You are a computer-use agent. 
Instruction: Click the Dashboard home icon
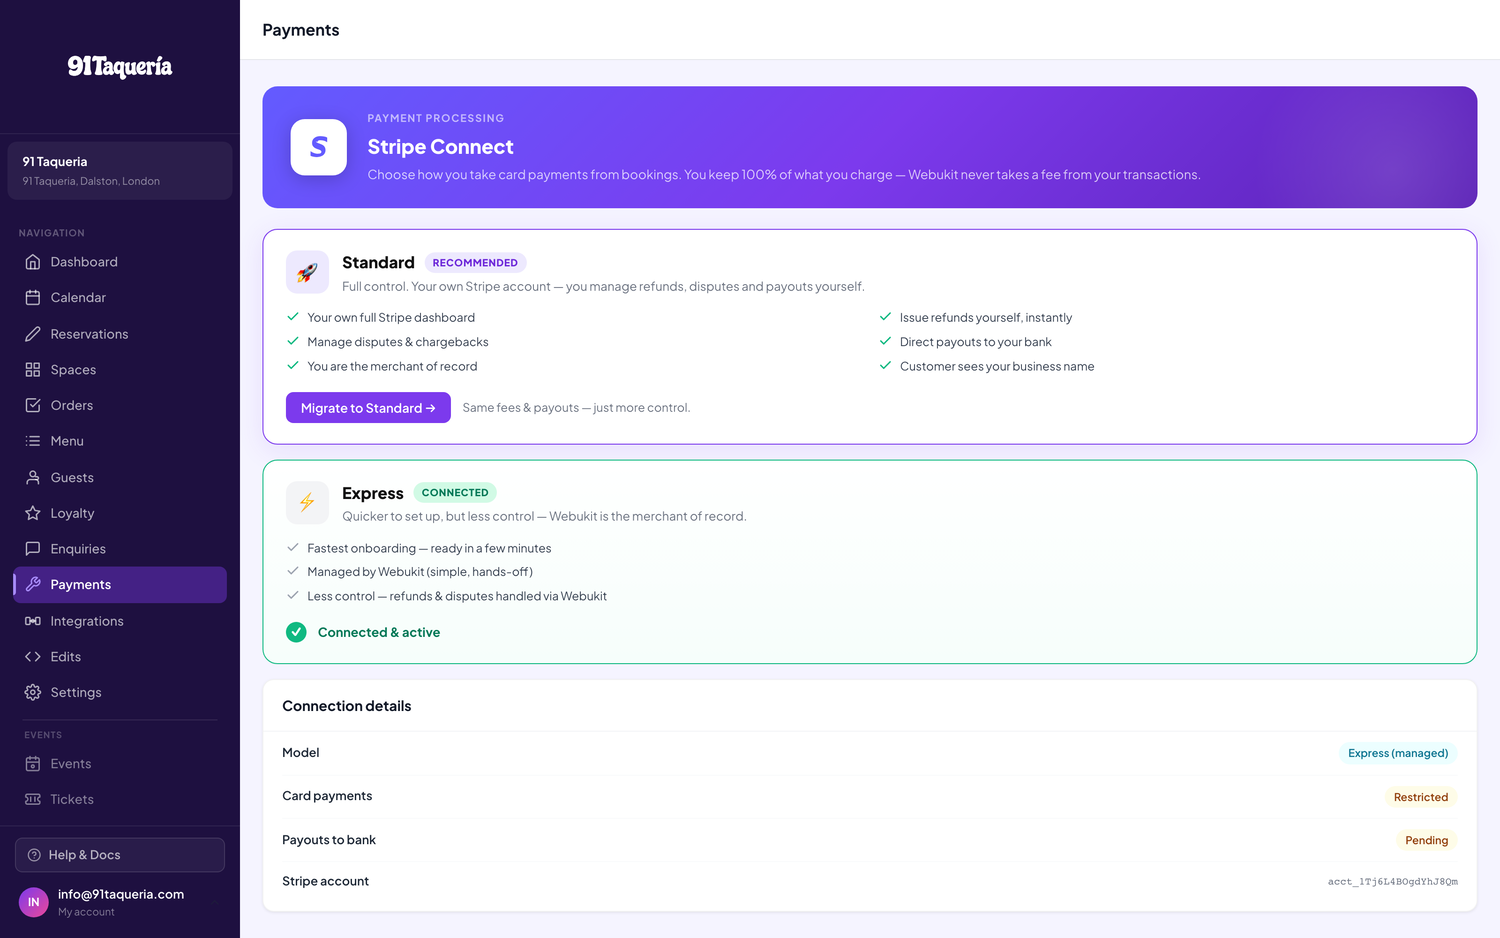pyautogui.click(x=33, y=262)
